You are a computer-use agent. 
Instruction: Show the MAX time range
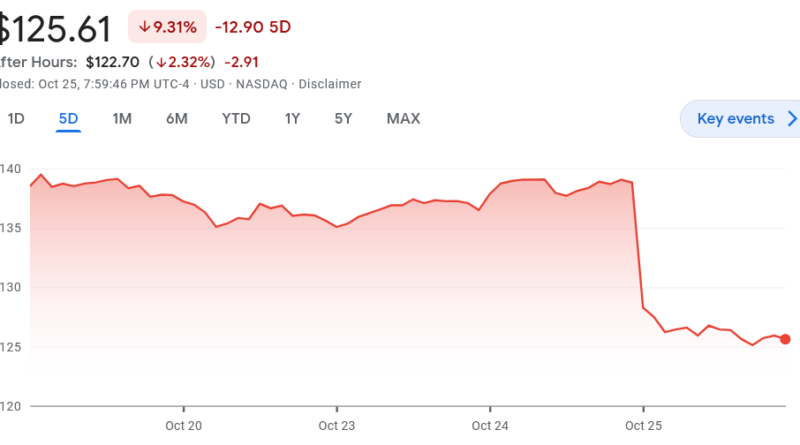(x=403, y=119)
